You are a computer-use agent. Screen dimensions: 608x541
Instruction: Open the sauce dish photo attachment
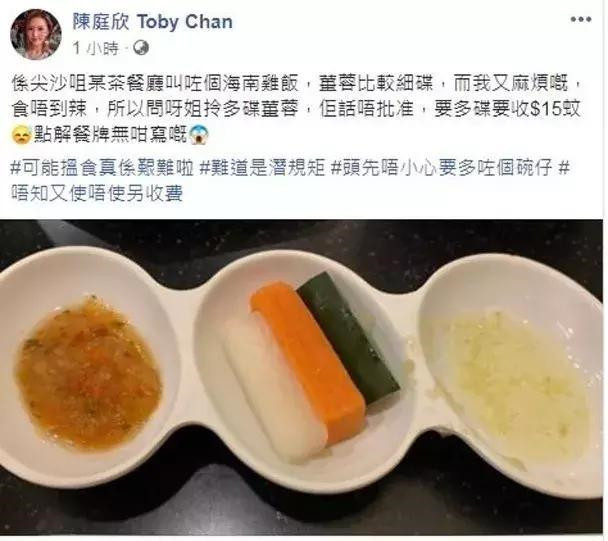tap(301, 377)
